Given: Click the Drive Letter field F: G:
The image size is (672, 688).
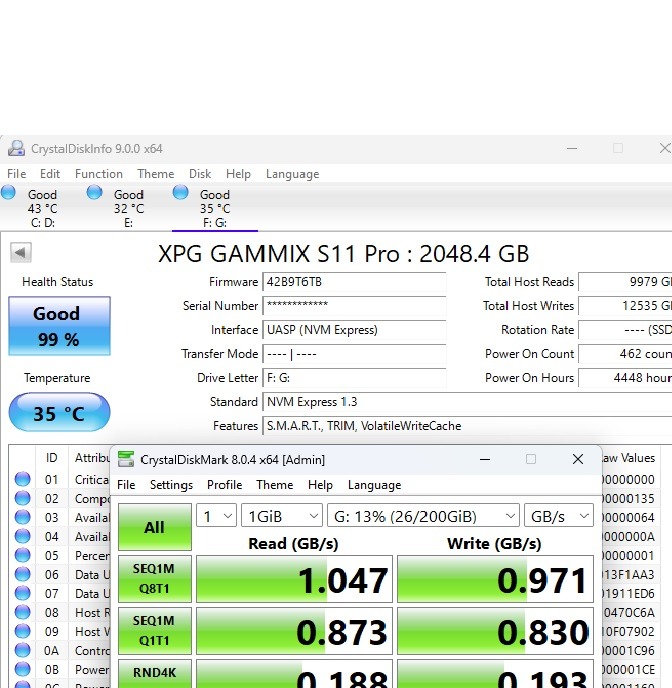Looking at the screenshot, I should [x=354, y=378].
